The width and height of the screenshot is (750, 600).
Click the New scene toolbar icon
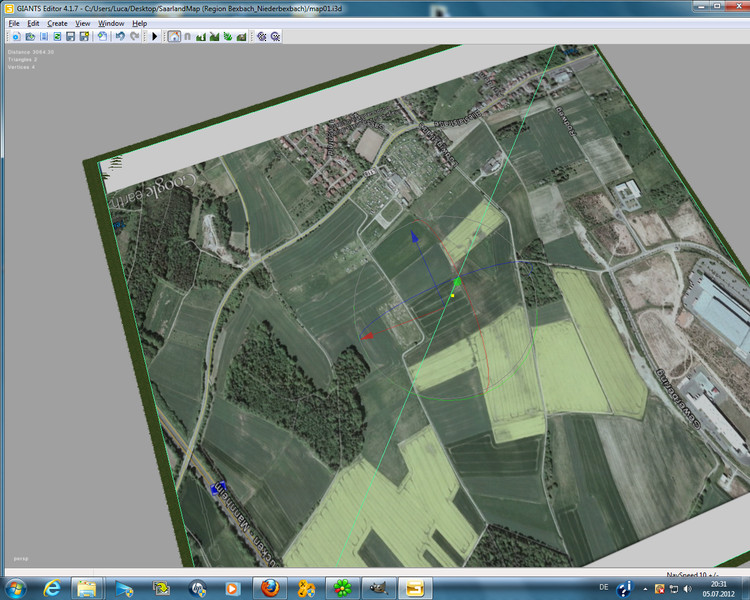[x=16, y=36]
